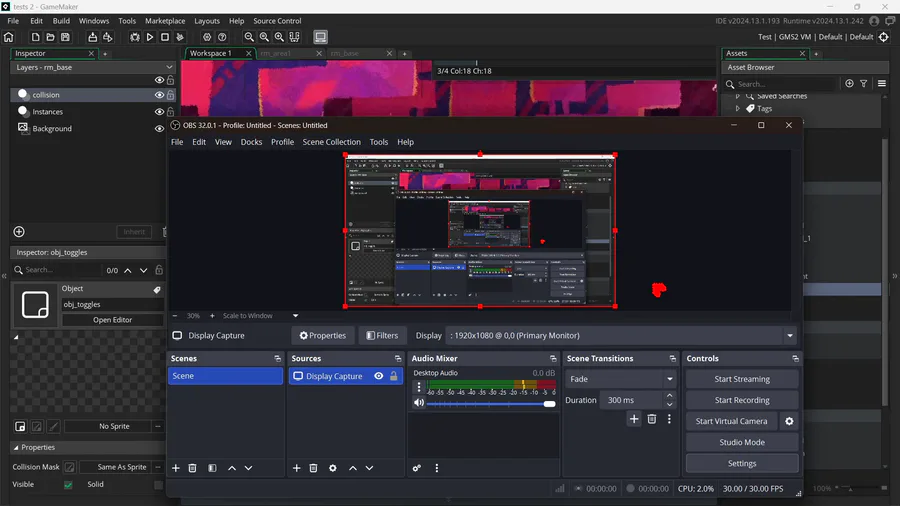Switch to the rm_area1 workspace tab
900x506 pixels.
point(276,53)
